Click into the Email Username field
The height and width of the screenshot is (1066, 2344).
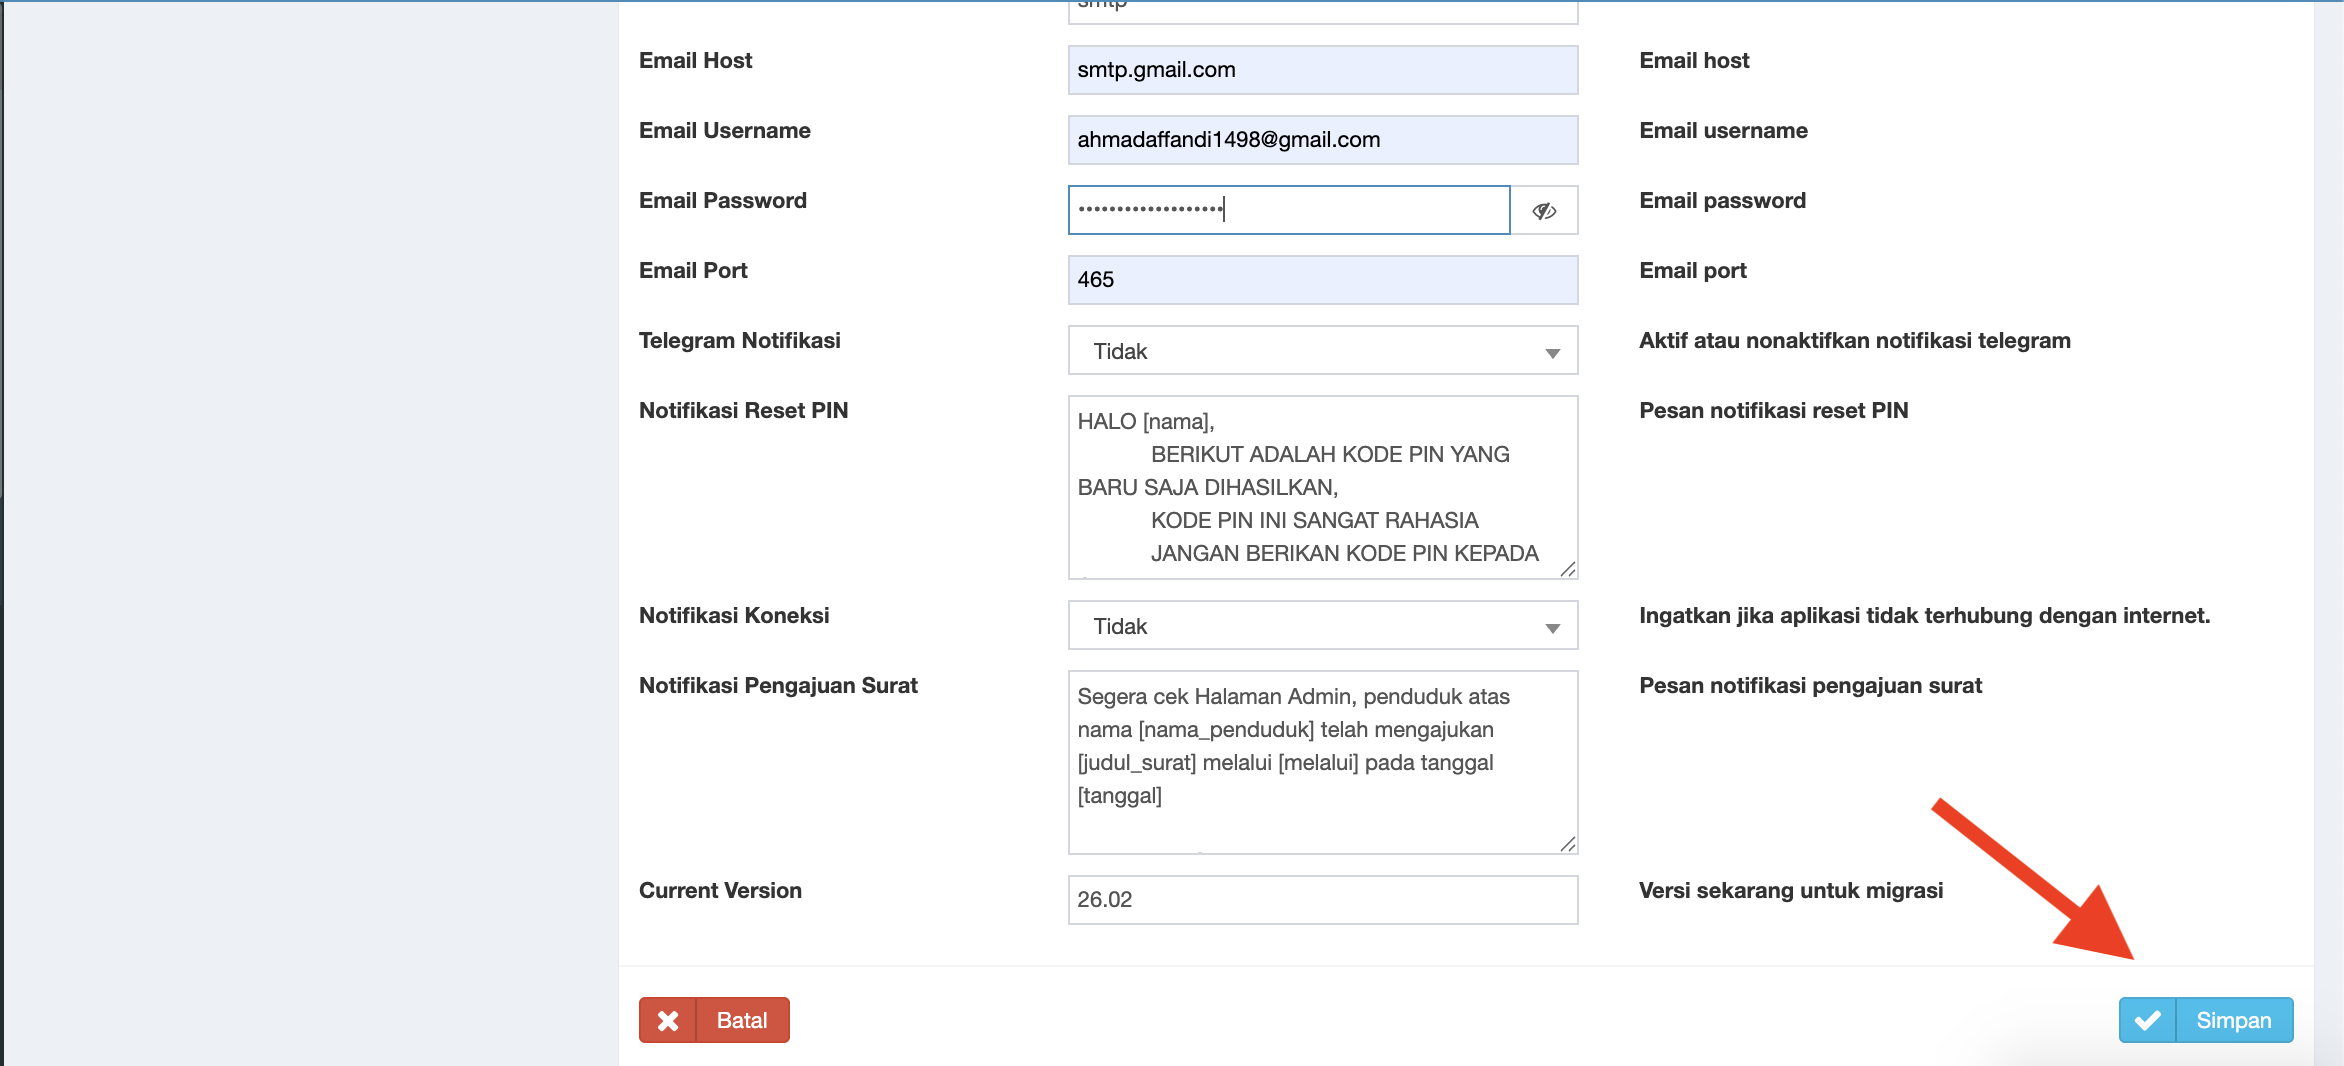1322,140
